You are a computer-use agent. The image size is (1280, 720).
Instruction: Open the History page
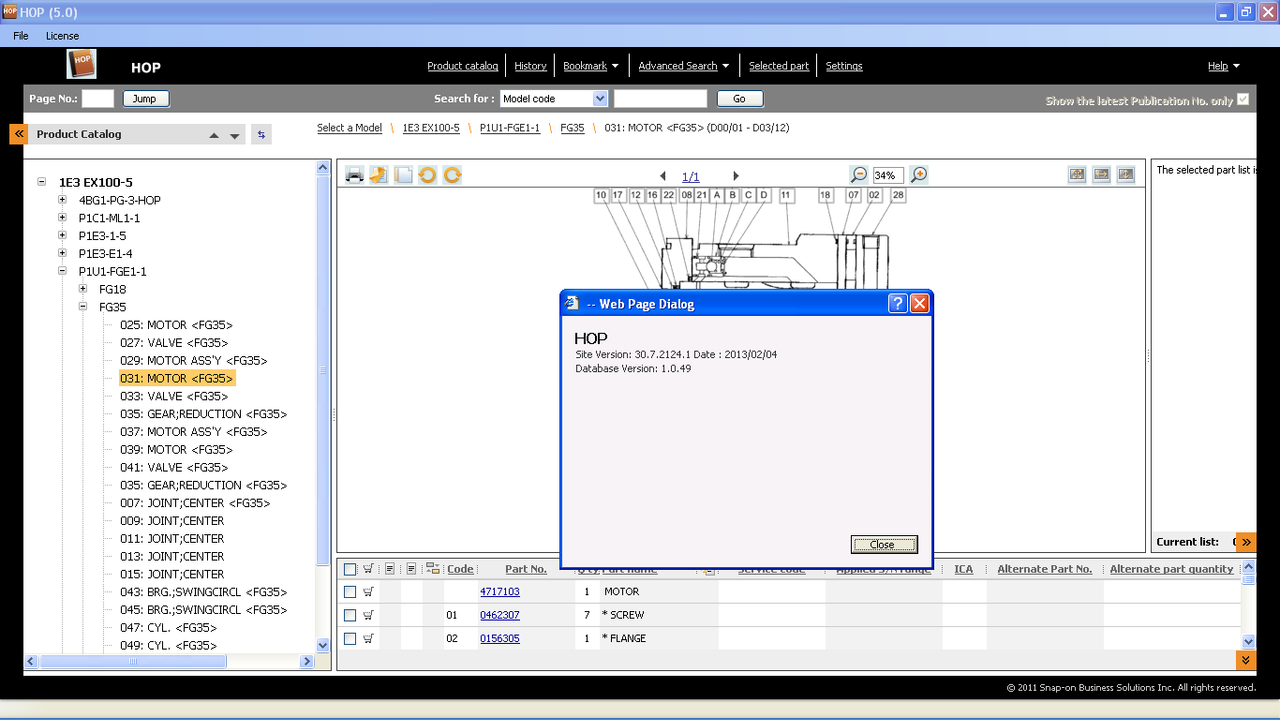tap(530, 66)
